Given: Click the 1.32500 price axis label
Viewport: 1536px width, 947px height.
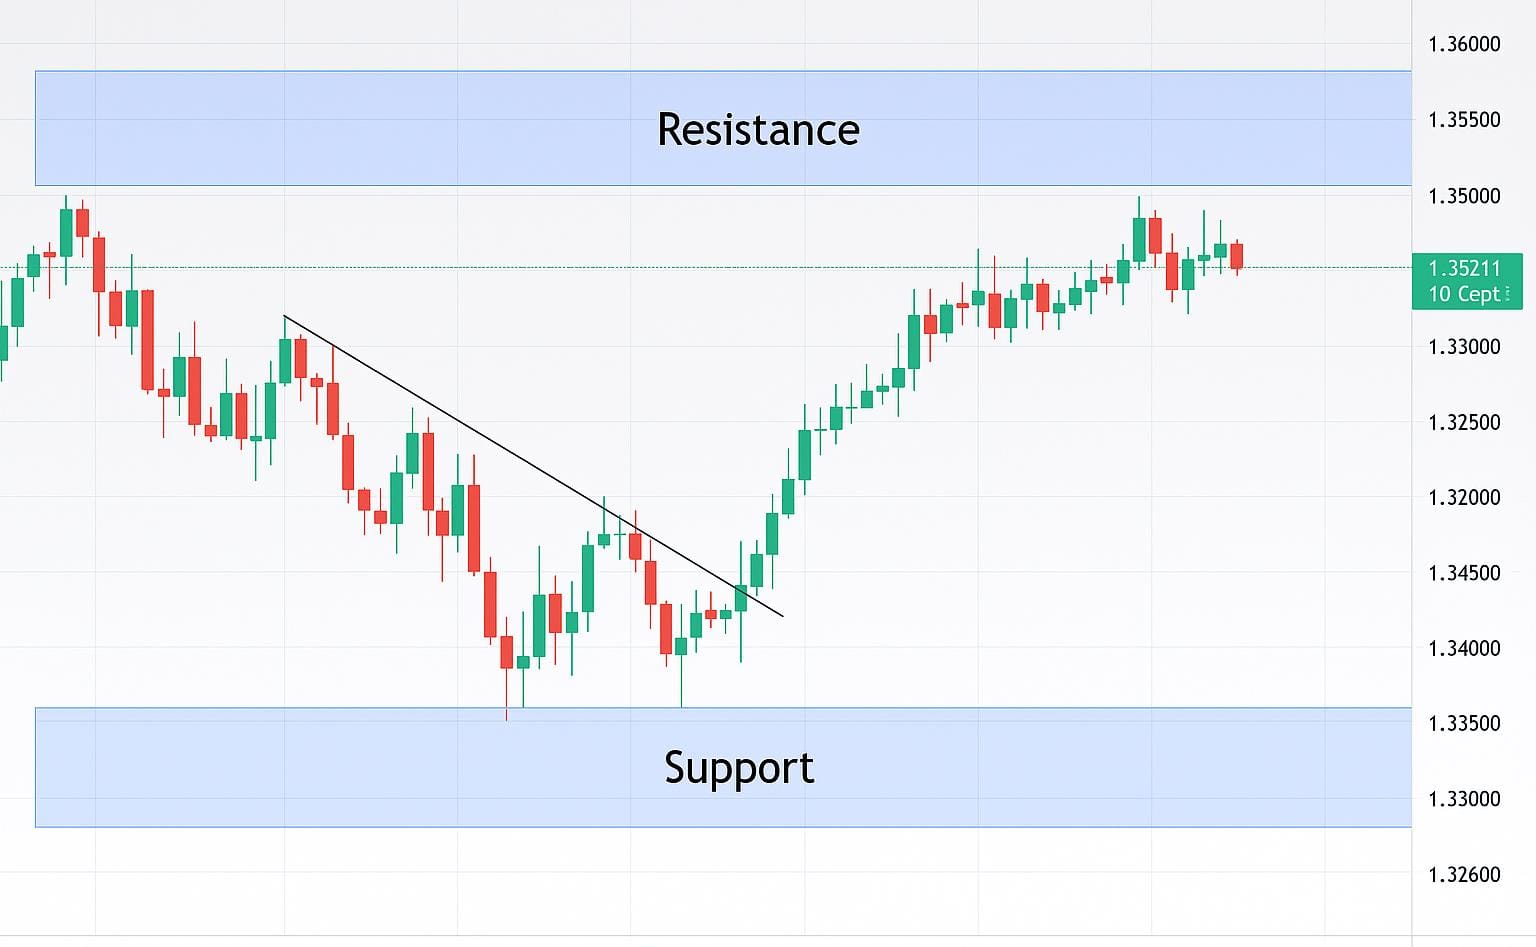Looking at the screenshot, I should [1464, 422].
